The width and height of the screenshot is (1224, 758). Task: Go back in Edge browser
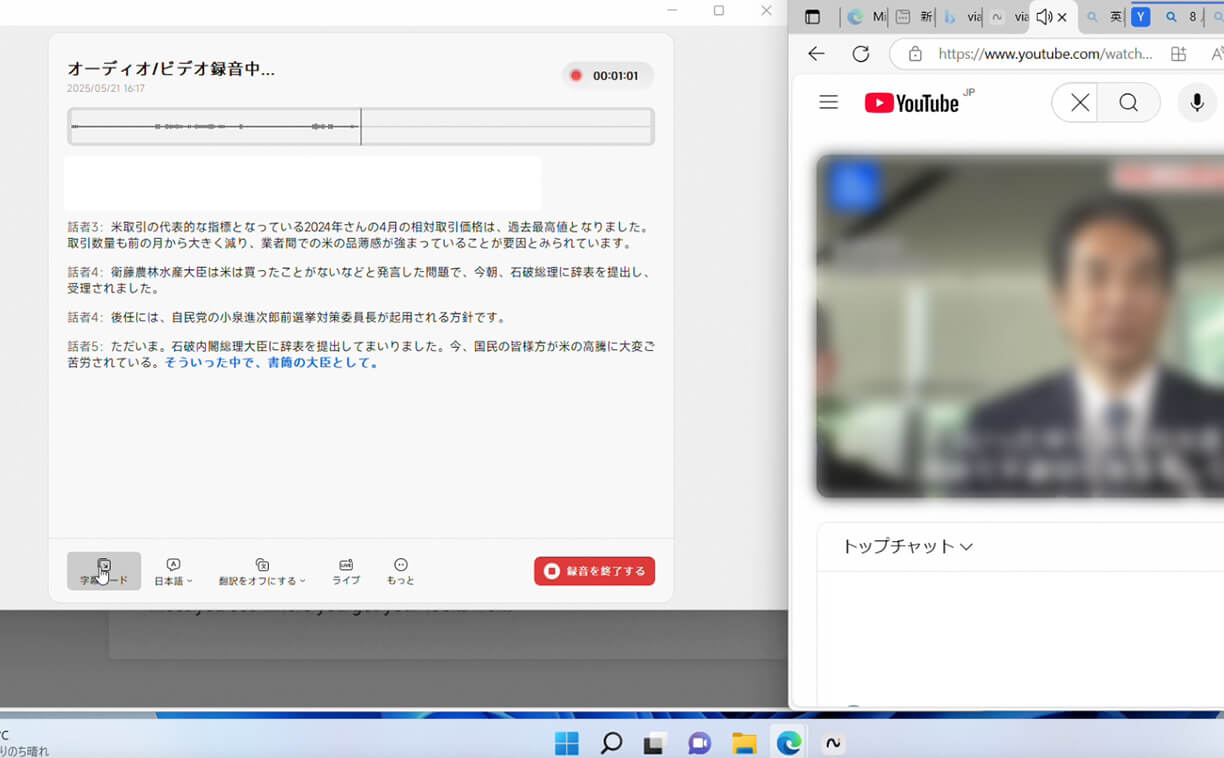[816, 54]
